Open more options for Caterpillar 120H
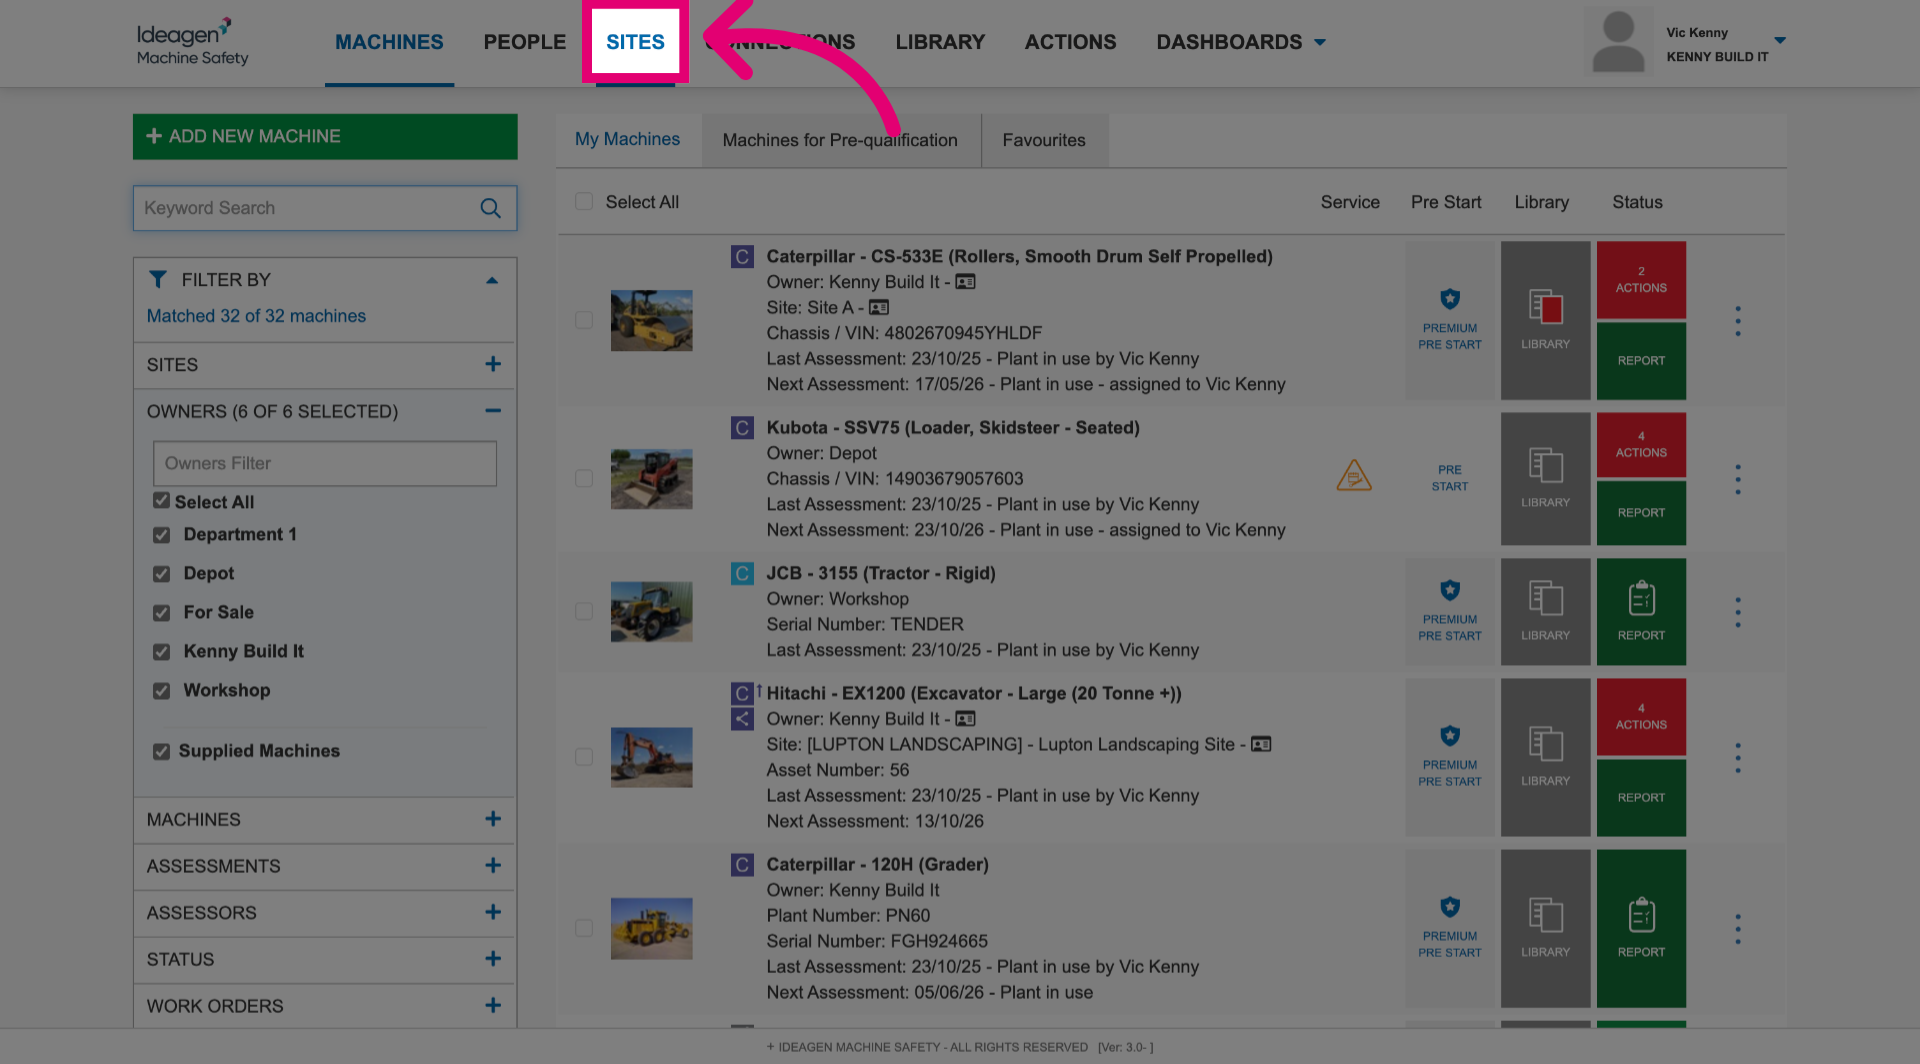 pos(1738,929)
